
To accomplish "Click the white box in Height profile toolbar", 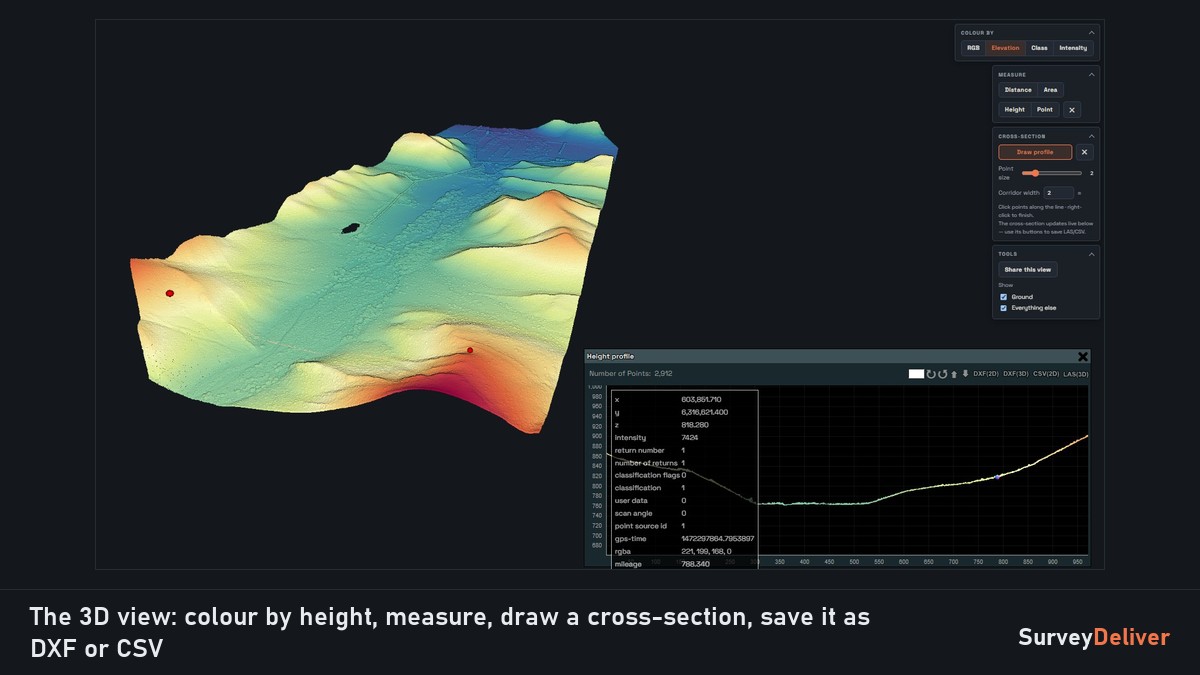I will click(x=916, y=374).
